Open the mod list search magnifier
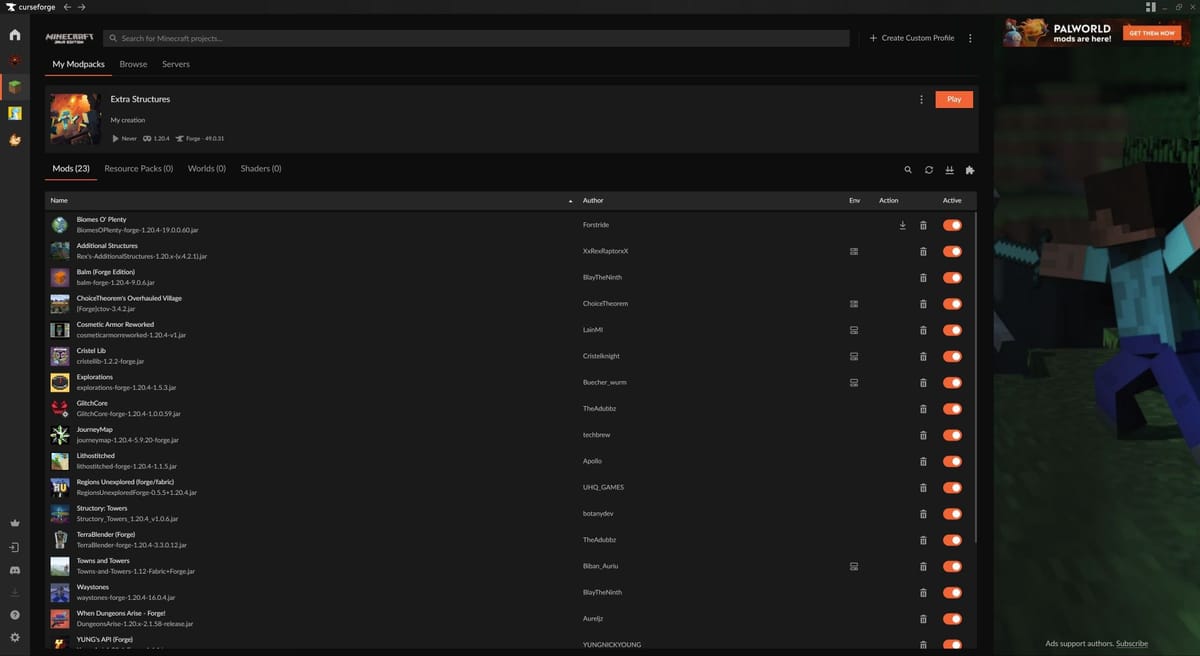The image size is (1200, 656). [x=908, y=170]
